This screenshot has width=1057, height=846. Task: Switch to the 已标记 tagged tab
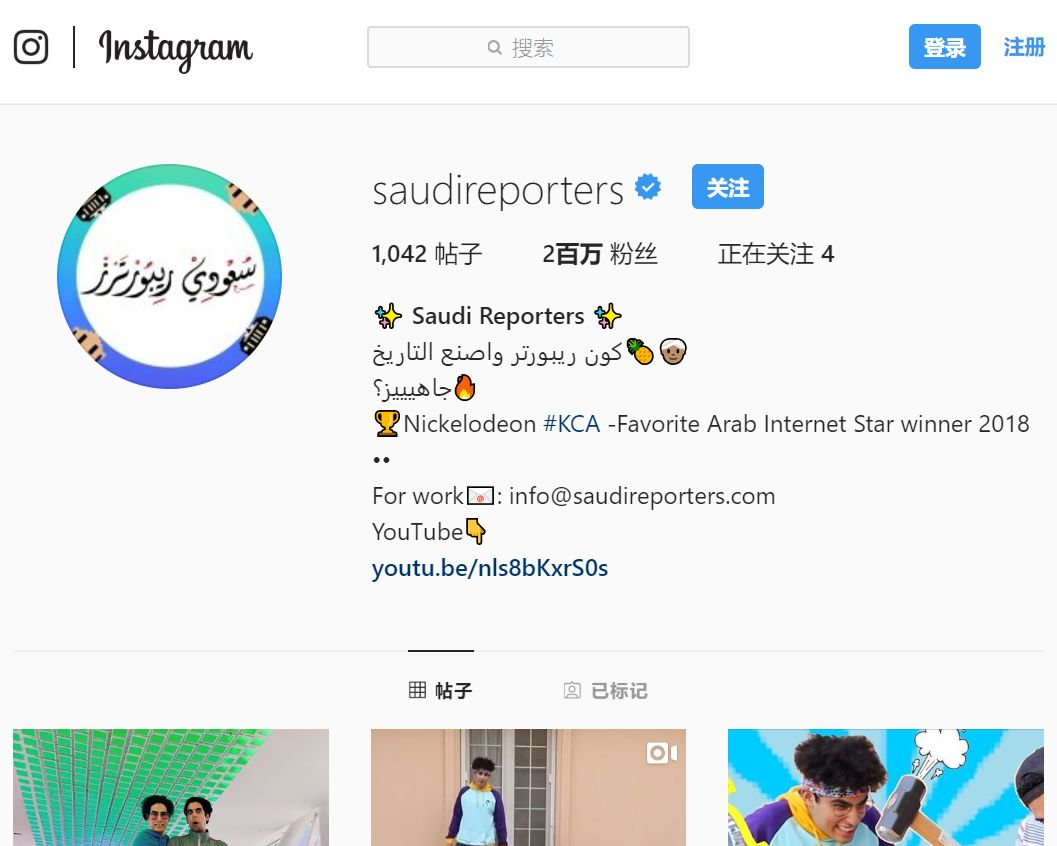point(605,690)
